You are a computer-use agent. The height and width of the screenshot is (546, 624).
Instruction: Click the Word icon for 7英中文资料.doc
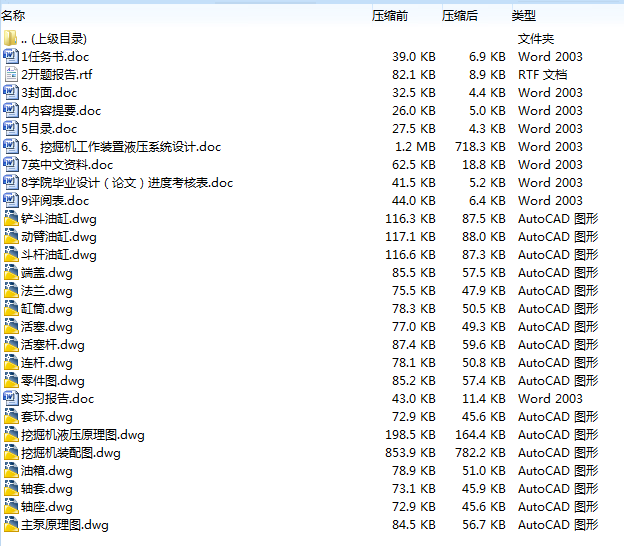(x=11, y=164)
